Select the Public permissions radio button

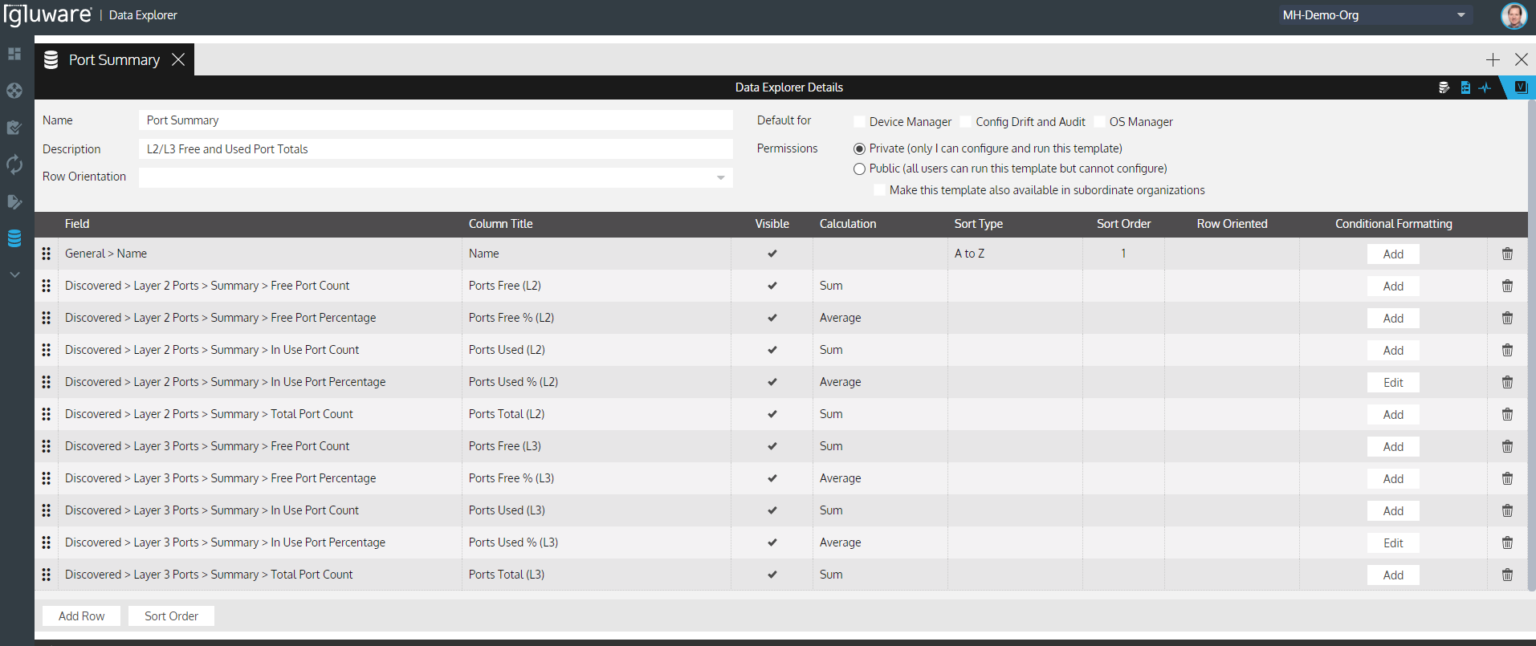859,168
